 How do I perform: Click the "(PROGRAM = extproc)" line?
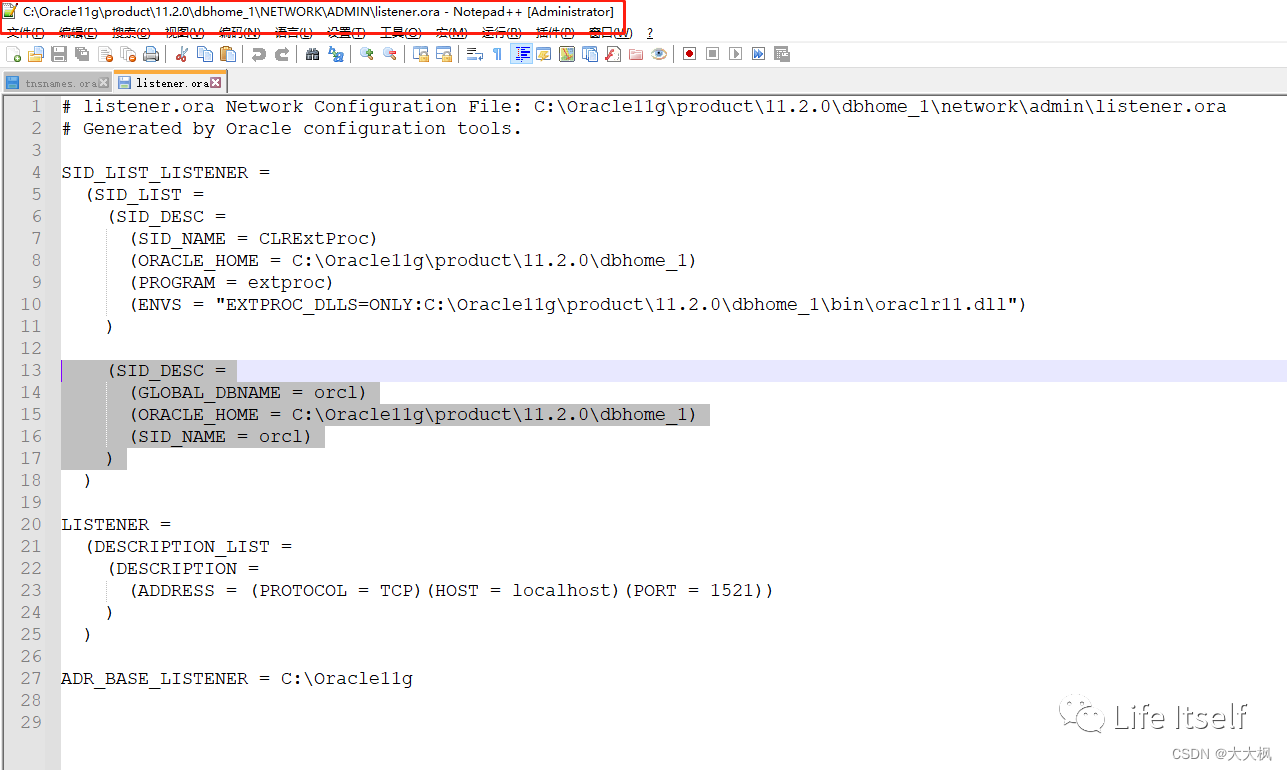click(231, 282)
